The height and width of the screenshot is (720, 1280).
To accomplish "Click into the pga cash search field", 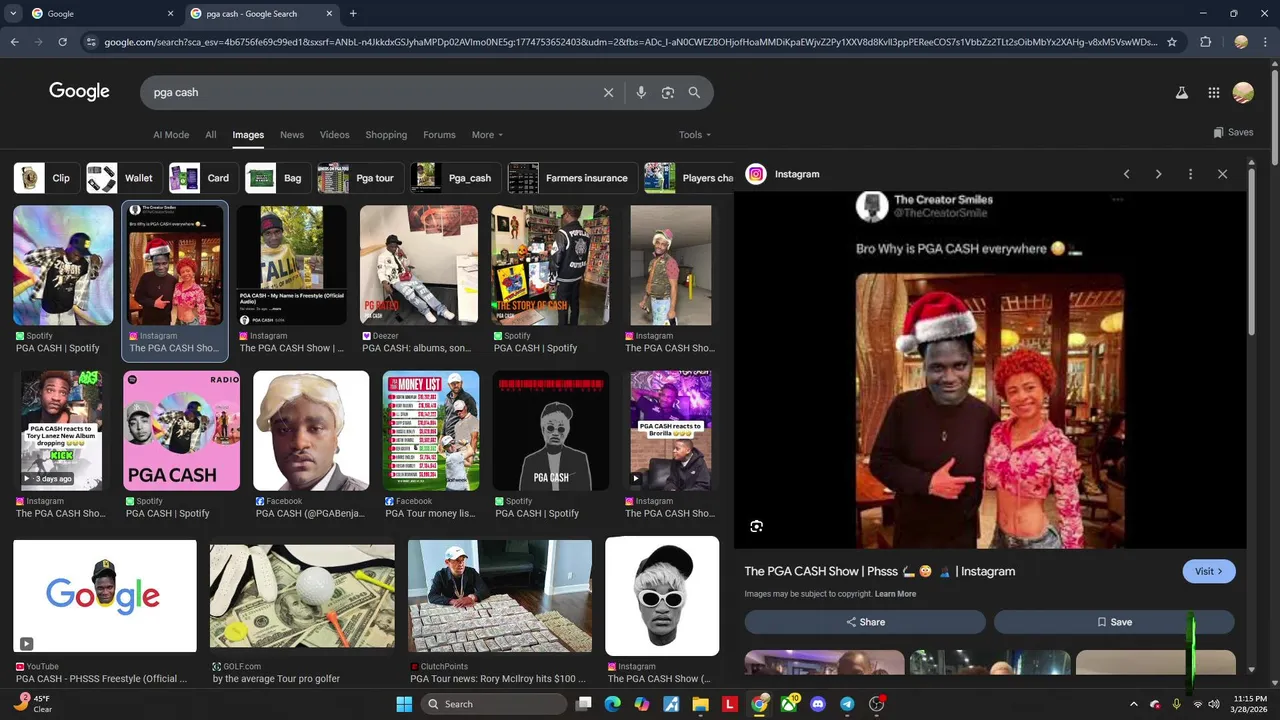I will point(370,92).
